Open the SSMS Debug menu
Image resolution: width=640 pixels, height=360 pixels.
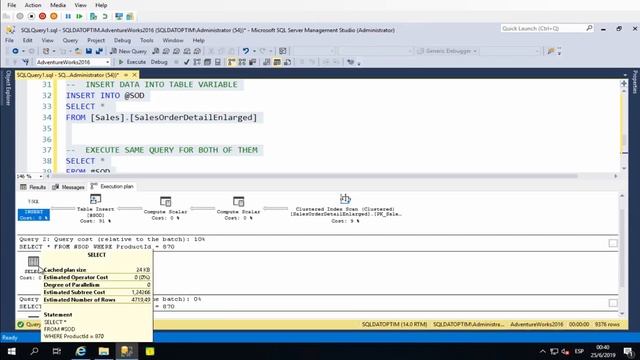point(122,40)
